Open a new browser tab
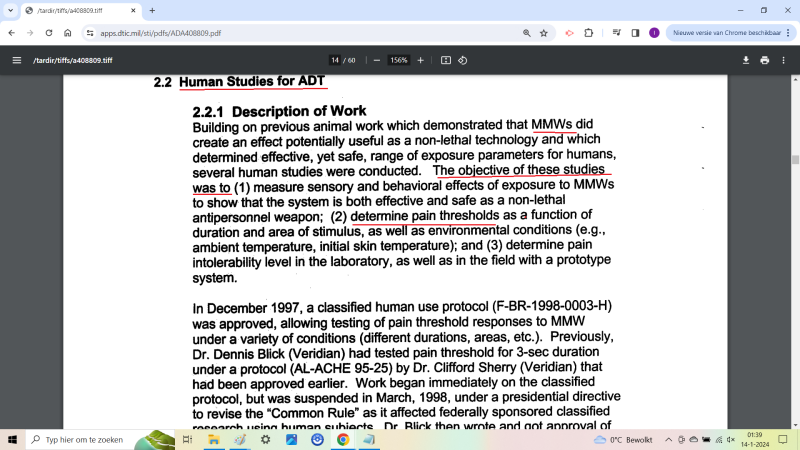 point(152,10)
